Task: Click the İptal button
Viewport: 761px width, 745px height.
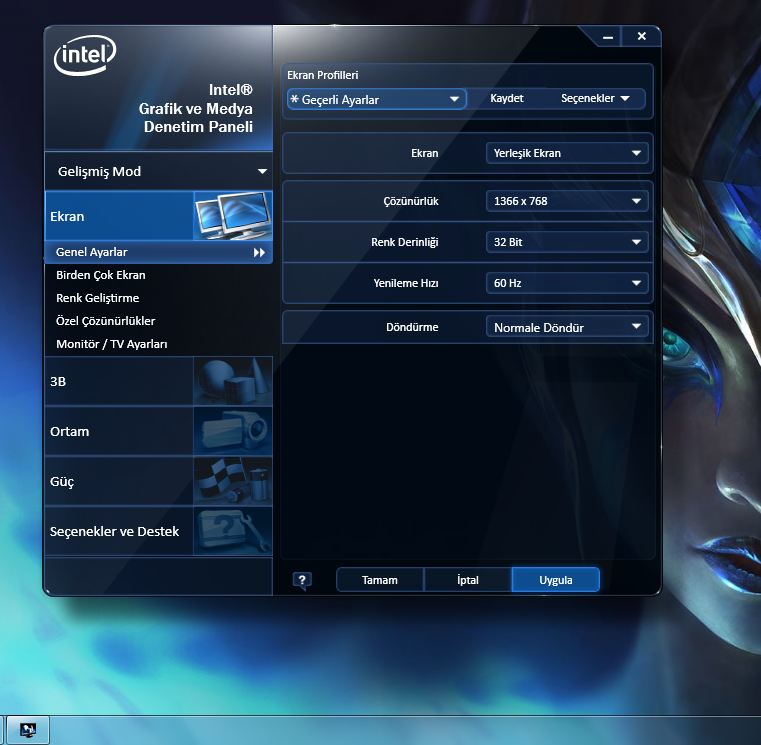Action: click(x=468, y=580)
